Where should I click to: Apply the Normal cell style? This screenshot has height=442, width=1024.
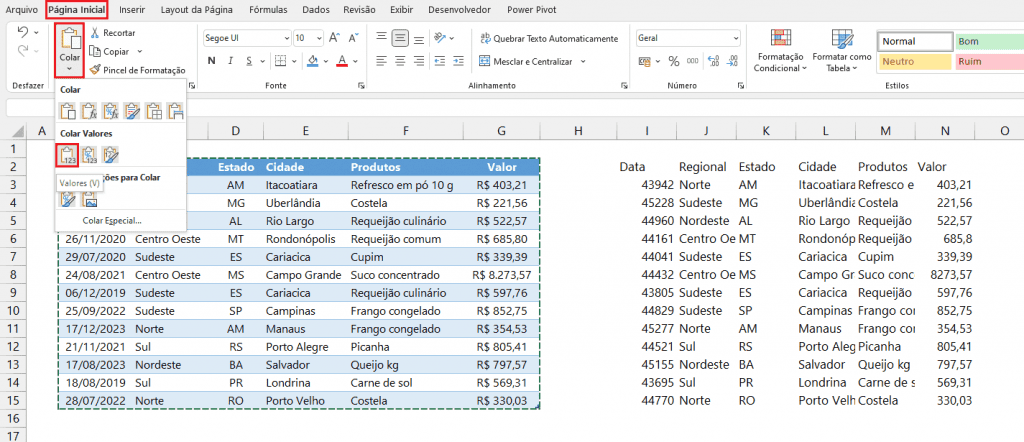pyautogui.click(x=916, y=41)
